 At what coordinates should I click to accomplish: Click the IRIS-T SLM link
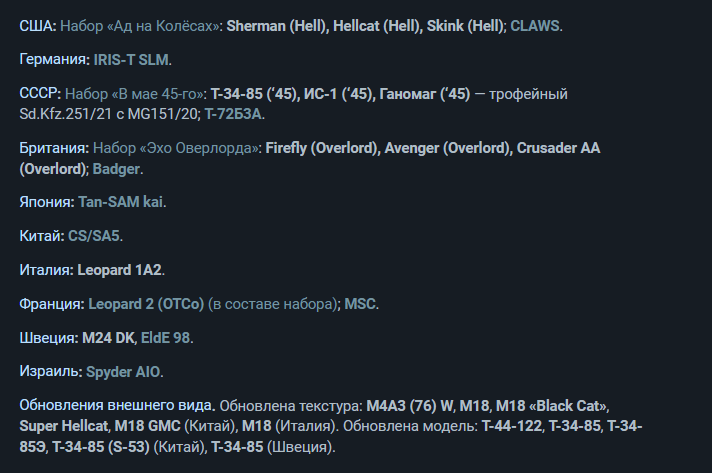point(134,60)
